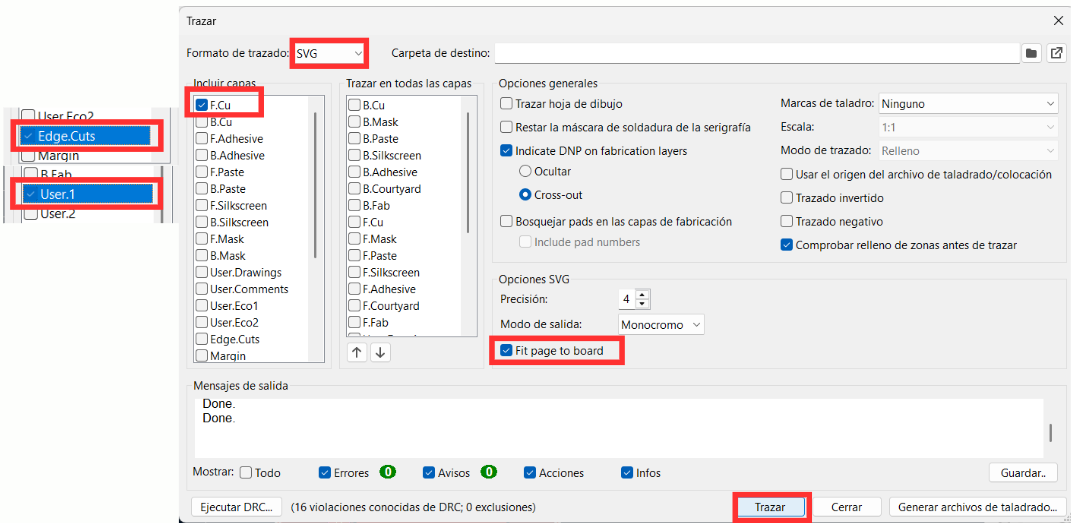Check B.Fab in Trazar en todas las capas

coord(354,206)
